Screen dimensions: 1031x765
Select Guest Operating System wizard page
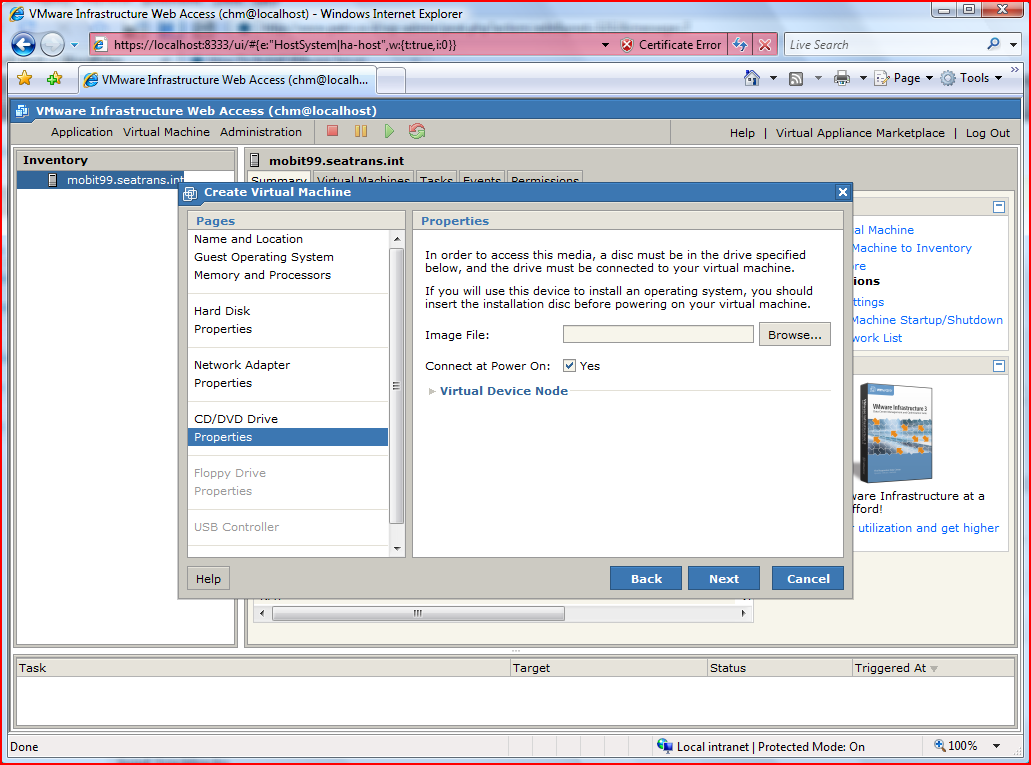pos(264,257)
